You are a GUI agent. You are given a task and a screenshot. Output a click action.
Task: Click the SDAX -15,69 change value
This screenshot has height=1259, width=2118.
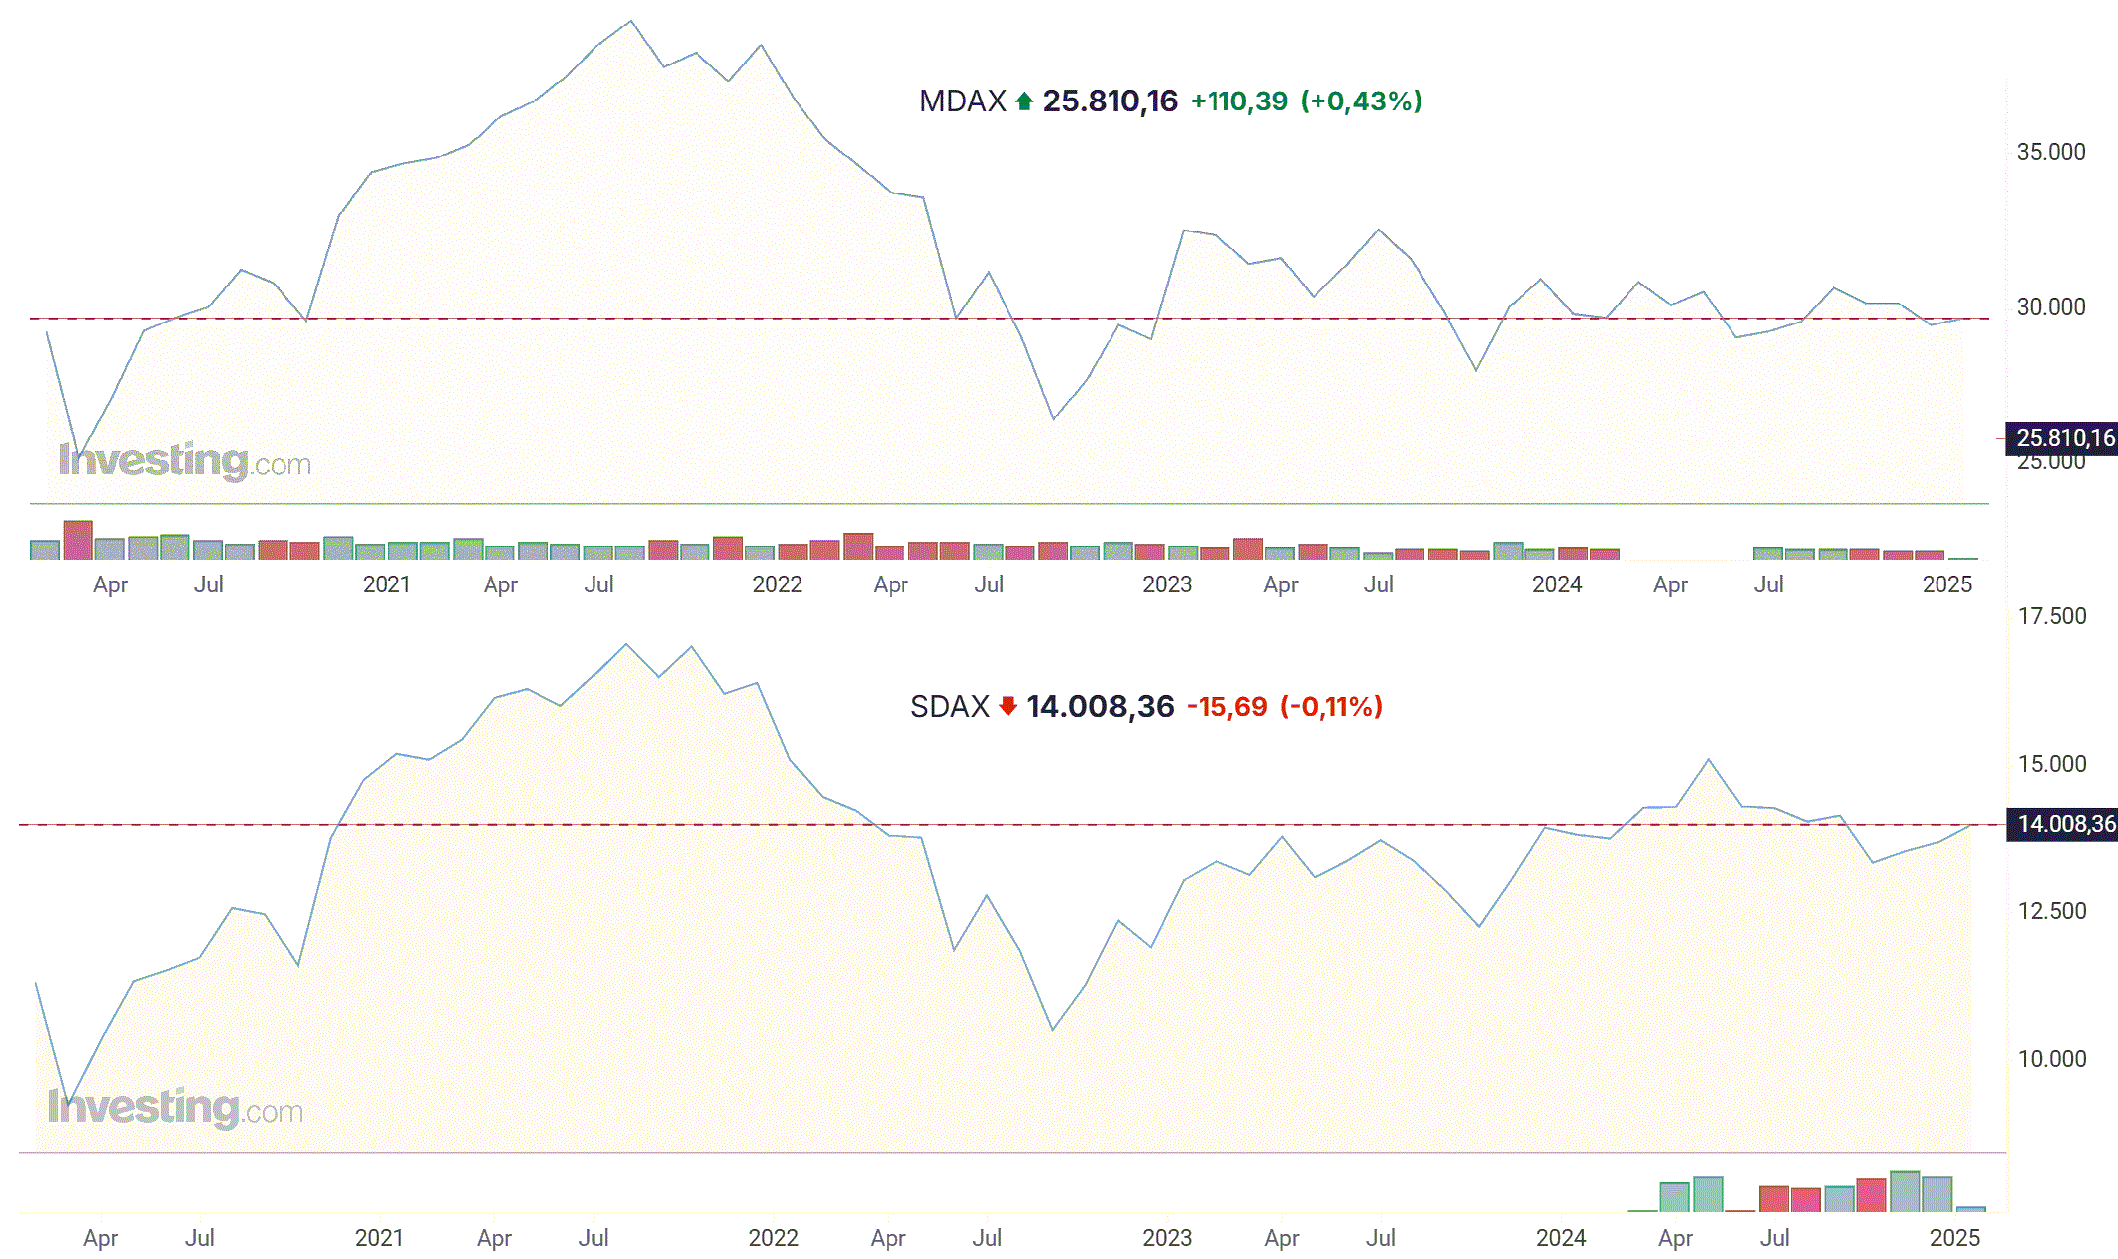pos(1227,707)
